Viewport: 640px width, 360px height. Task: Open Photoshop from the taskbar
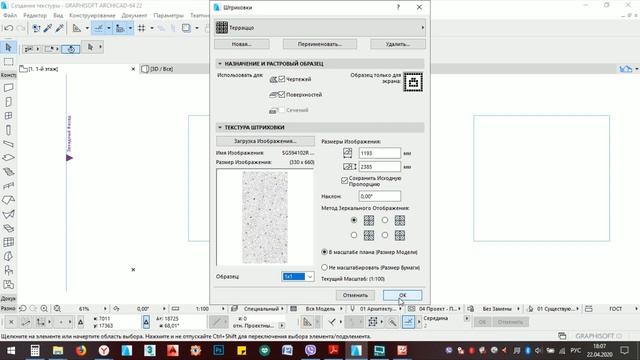[218, 351]
